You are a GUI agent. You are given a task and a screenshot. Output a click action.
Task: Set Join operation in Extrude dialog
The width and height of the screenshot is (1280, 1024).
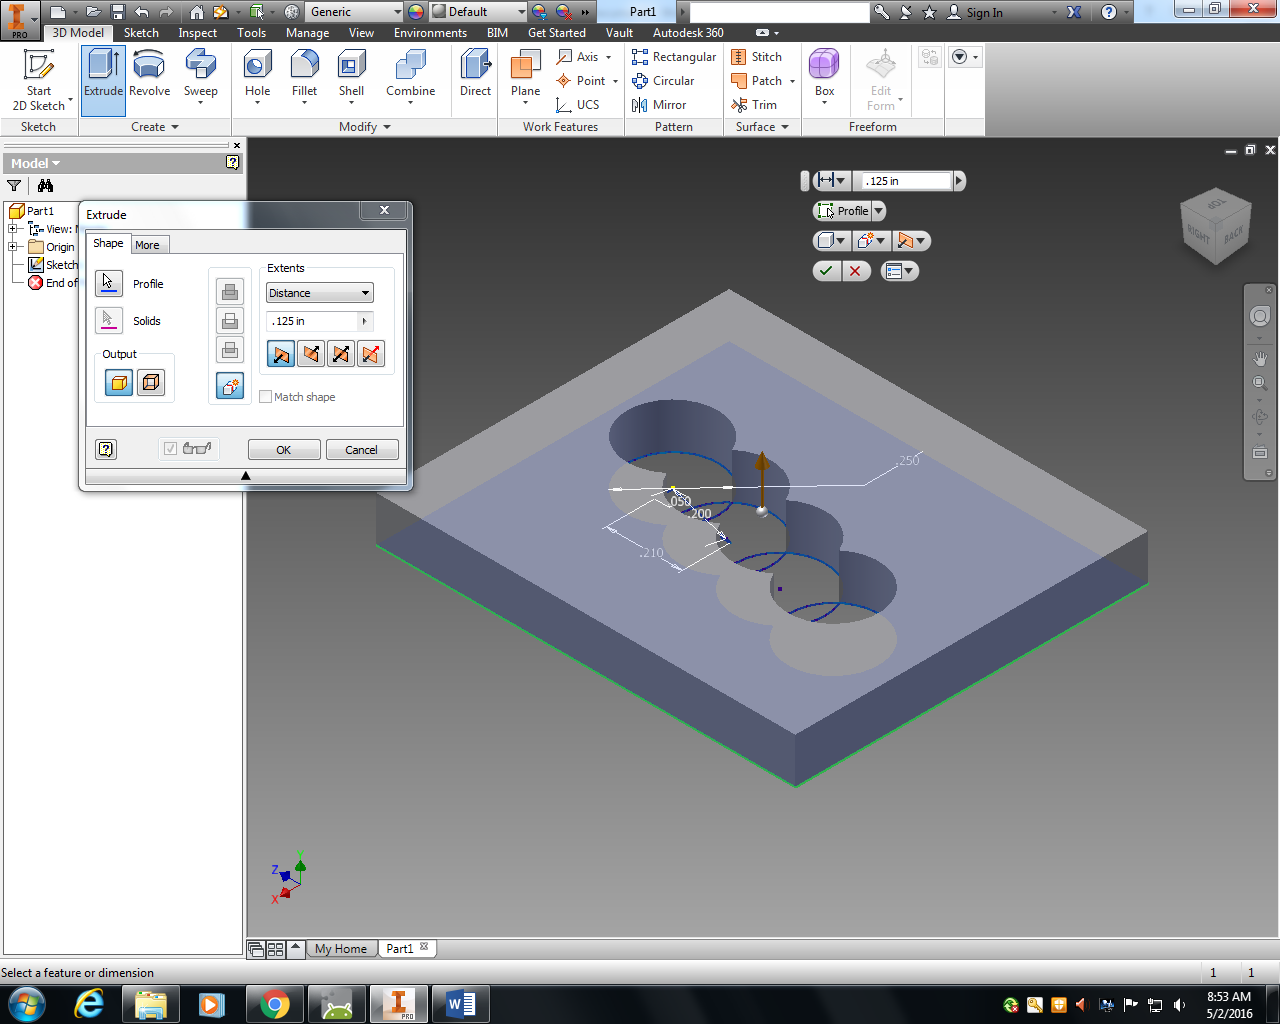[x=230, y=291]
